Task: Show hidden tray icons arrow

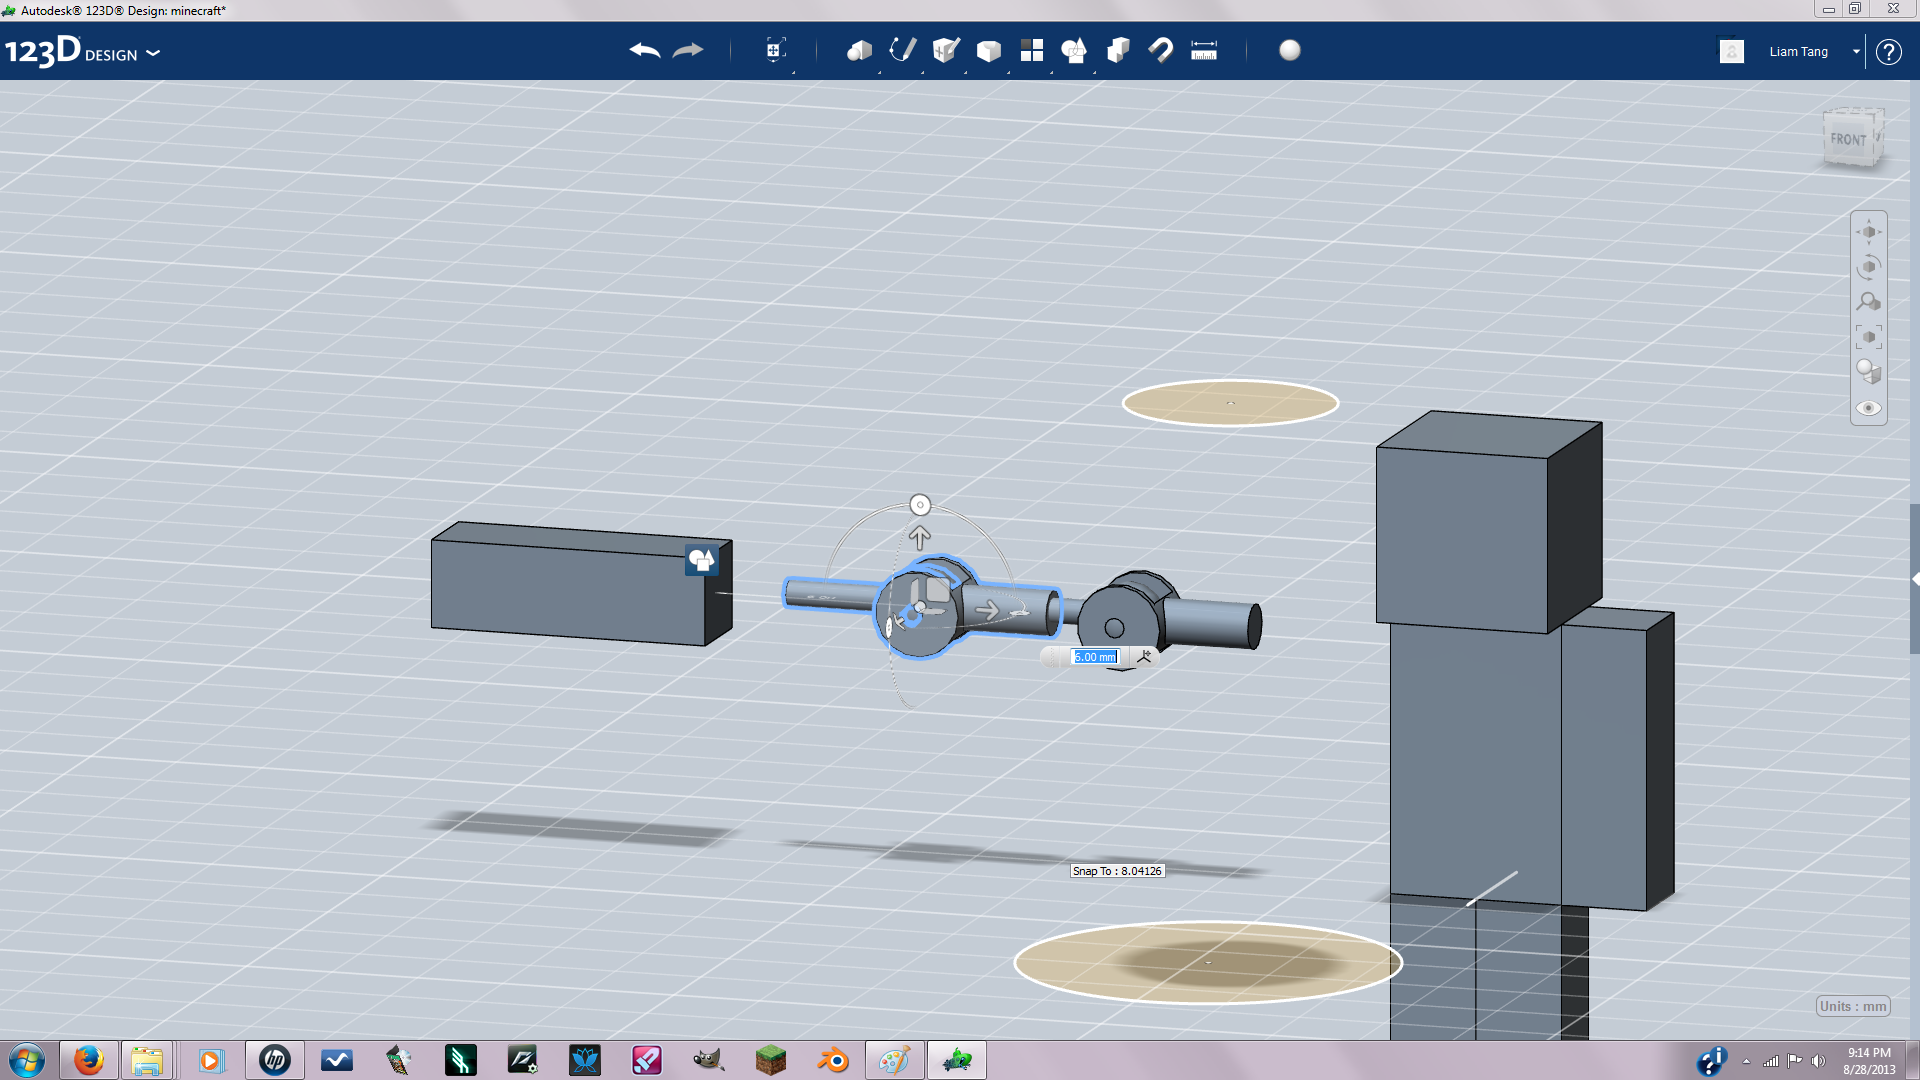Action: point(1746,1061)
